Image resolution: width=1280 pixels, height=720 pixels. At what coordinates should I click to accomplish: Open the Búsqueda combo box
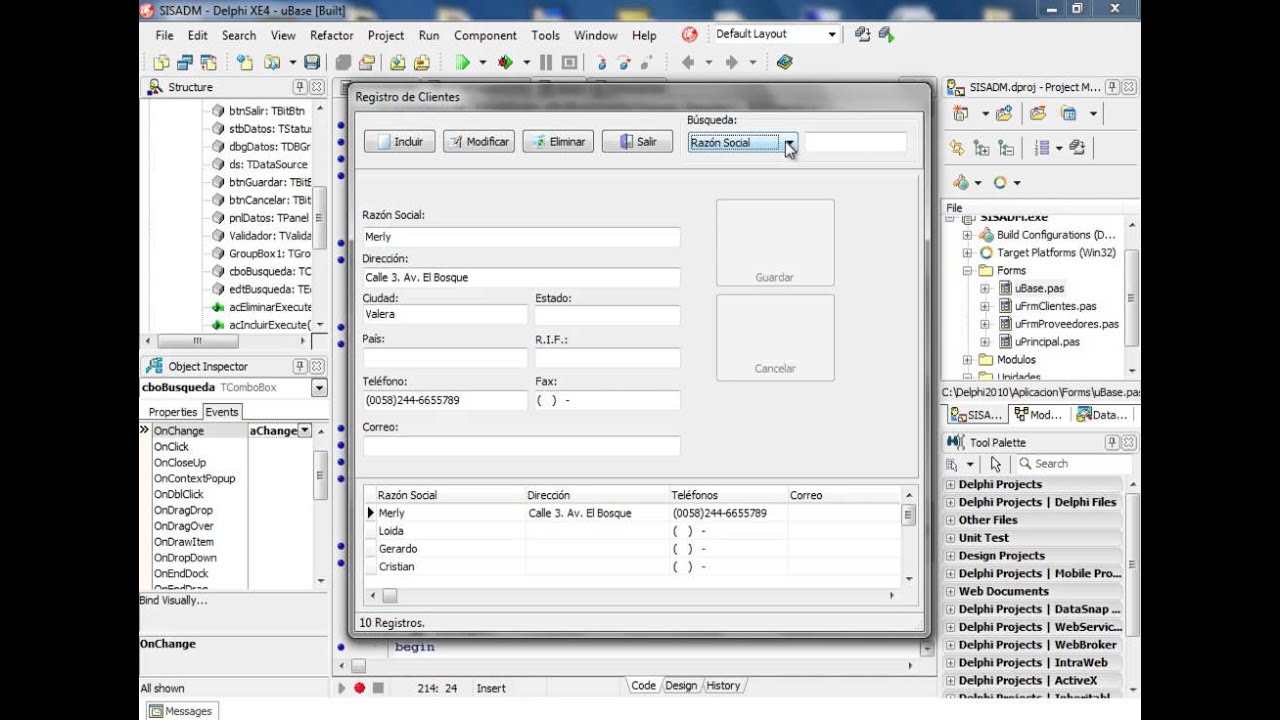click(x=789, y=143)
